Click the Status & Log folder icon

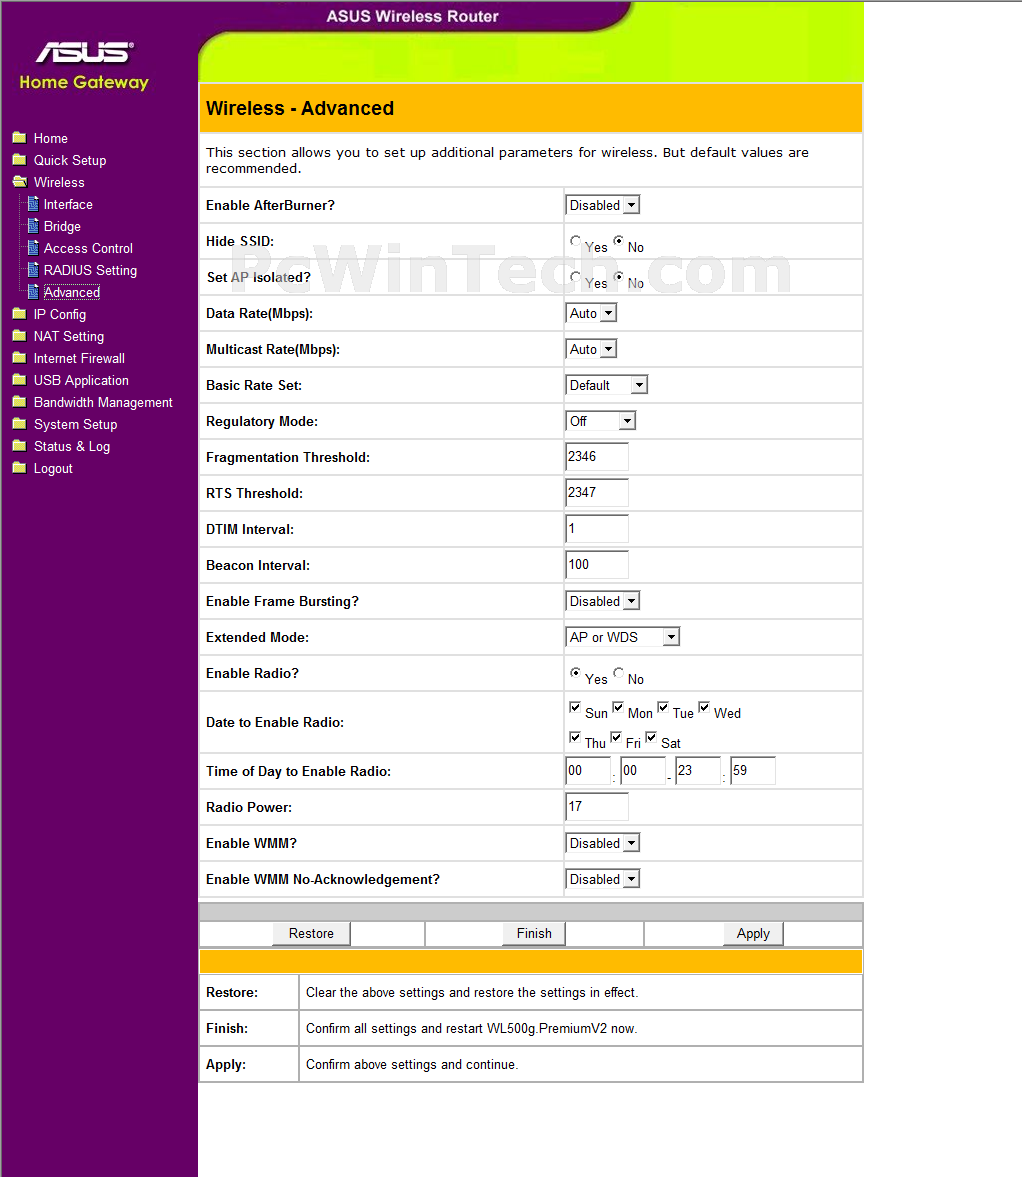coord(20,446)
